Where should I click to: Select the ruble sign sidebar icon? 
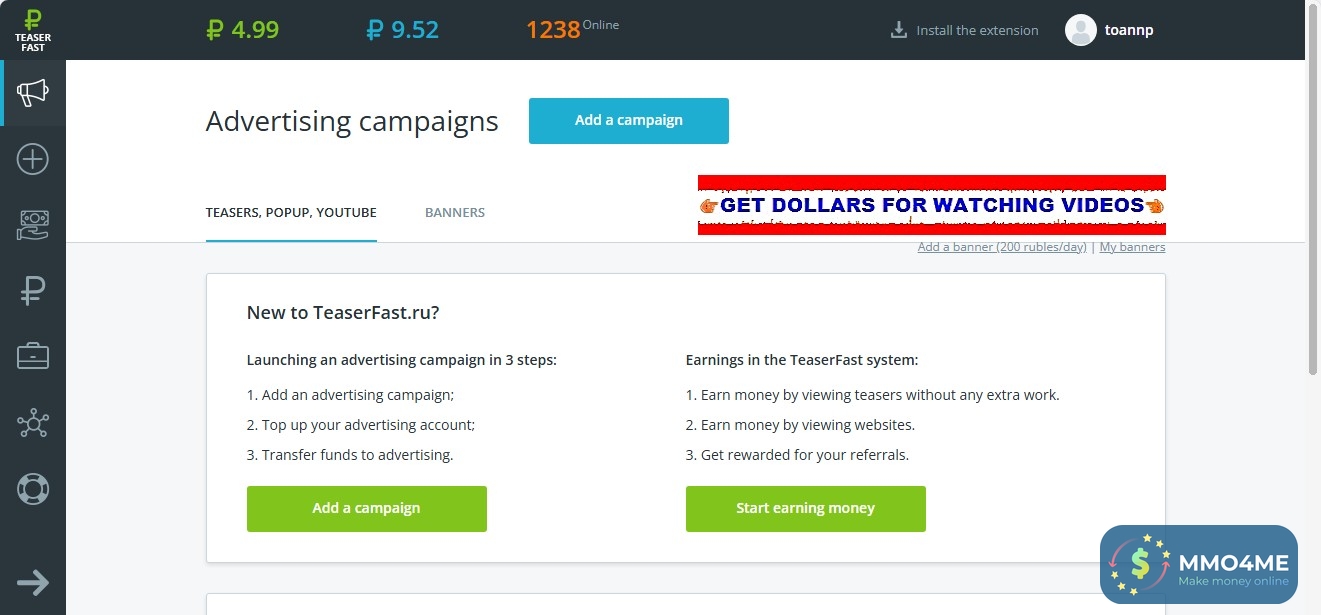point(32,291)
